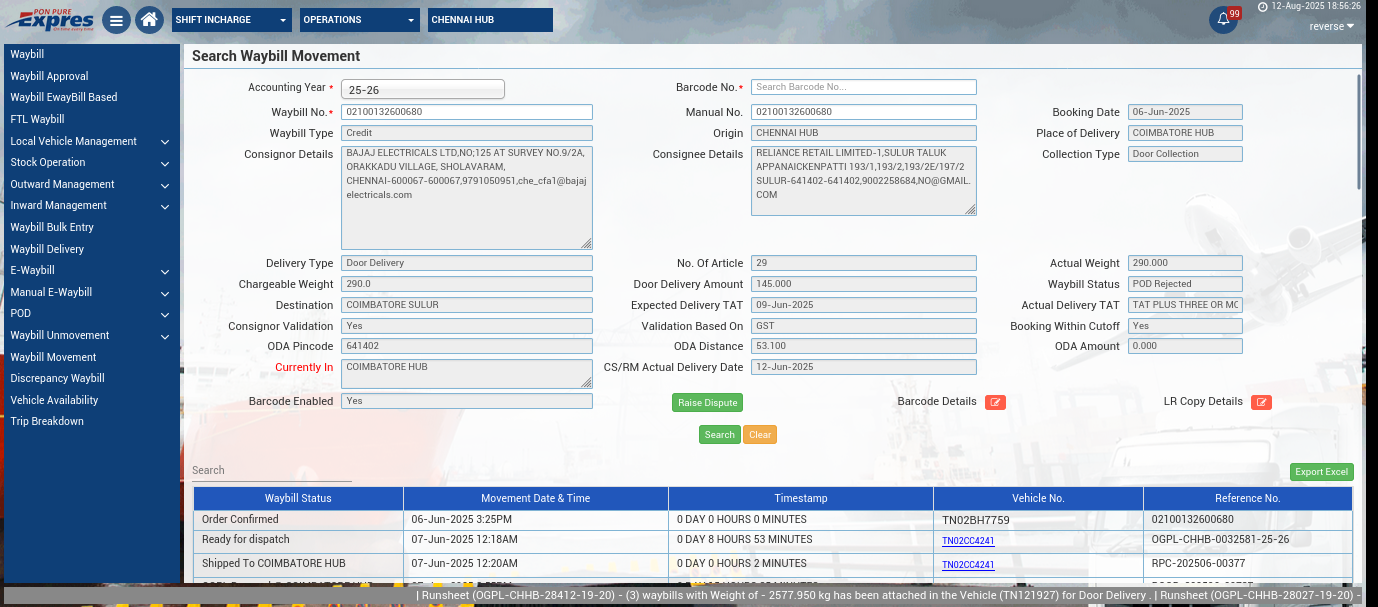Screen dimensions: 1378x607
Task: Open the Operations dropdown
Action: pyautogui.click(x=360, y=20)
